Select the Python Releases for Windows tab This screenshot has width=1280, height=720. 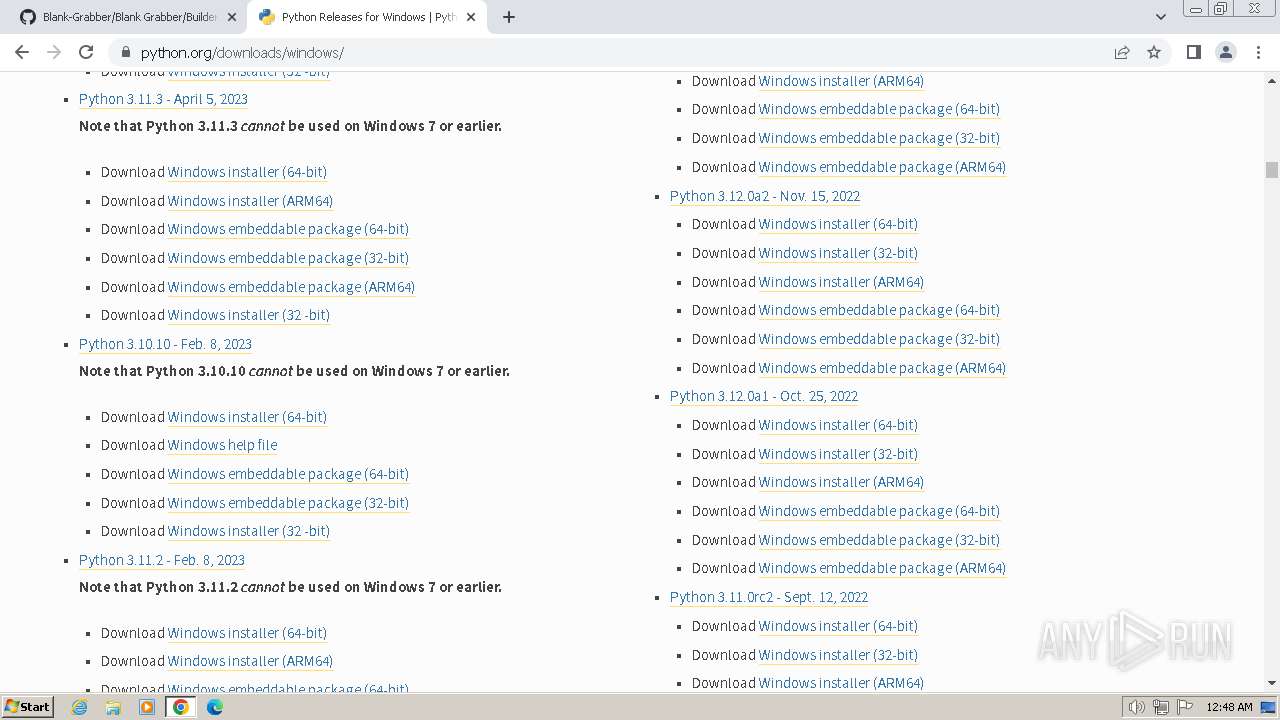click(366, 17)
